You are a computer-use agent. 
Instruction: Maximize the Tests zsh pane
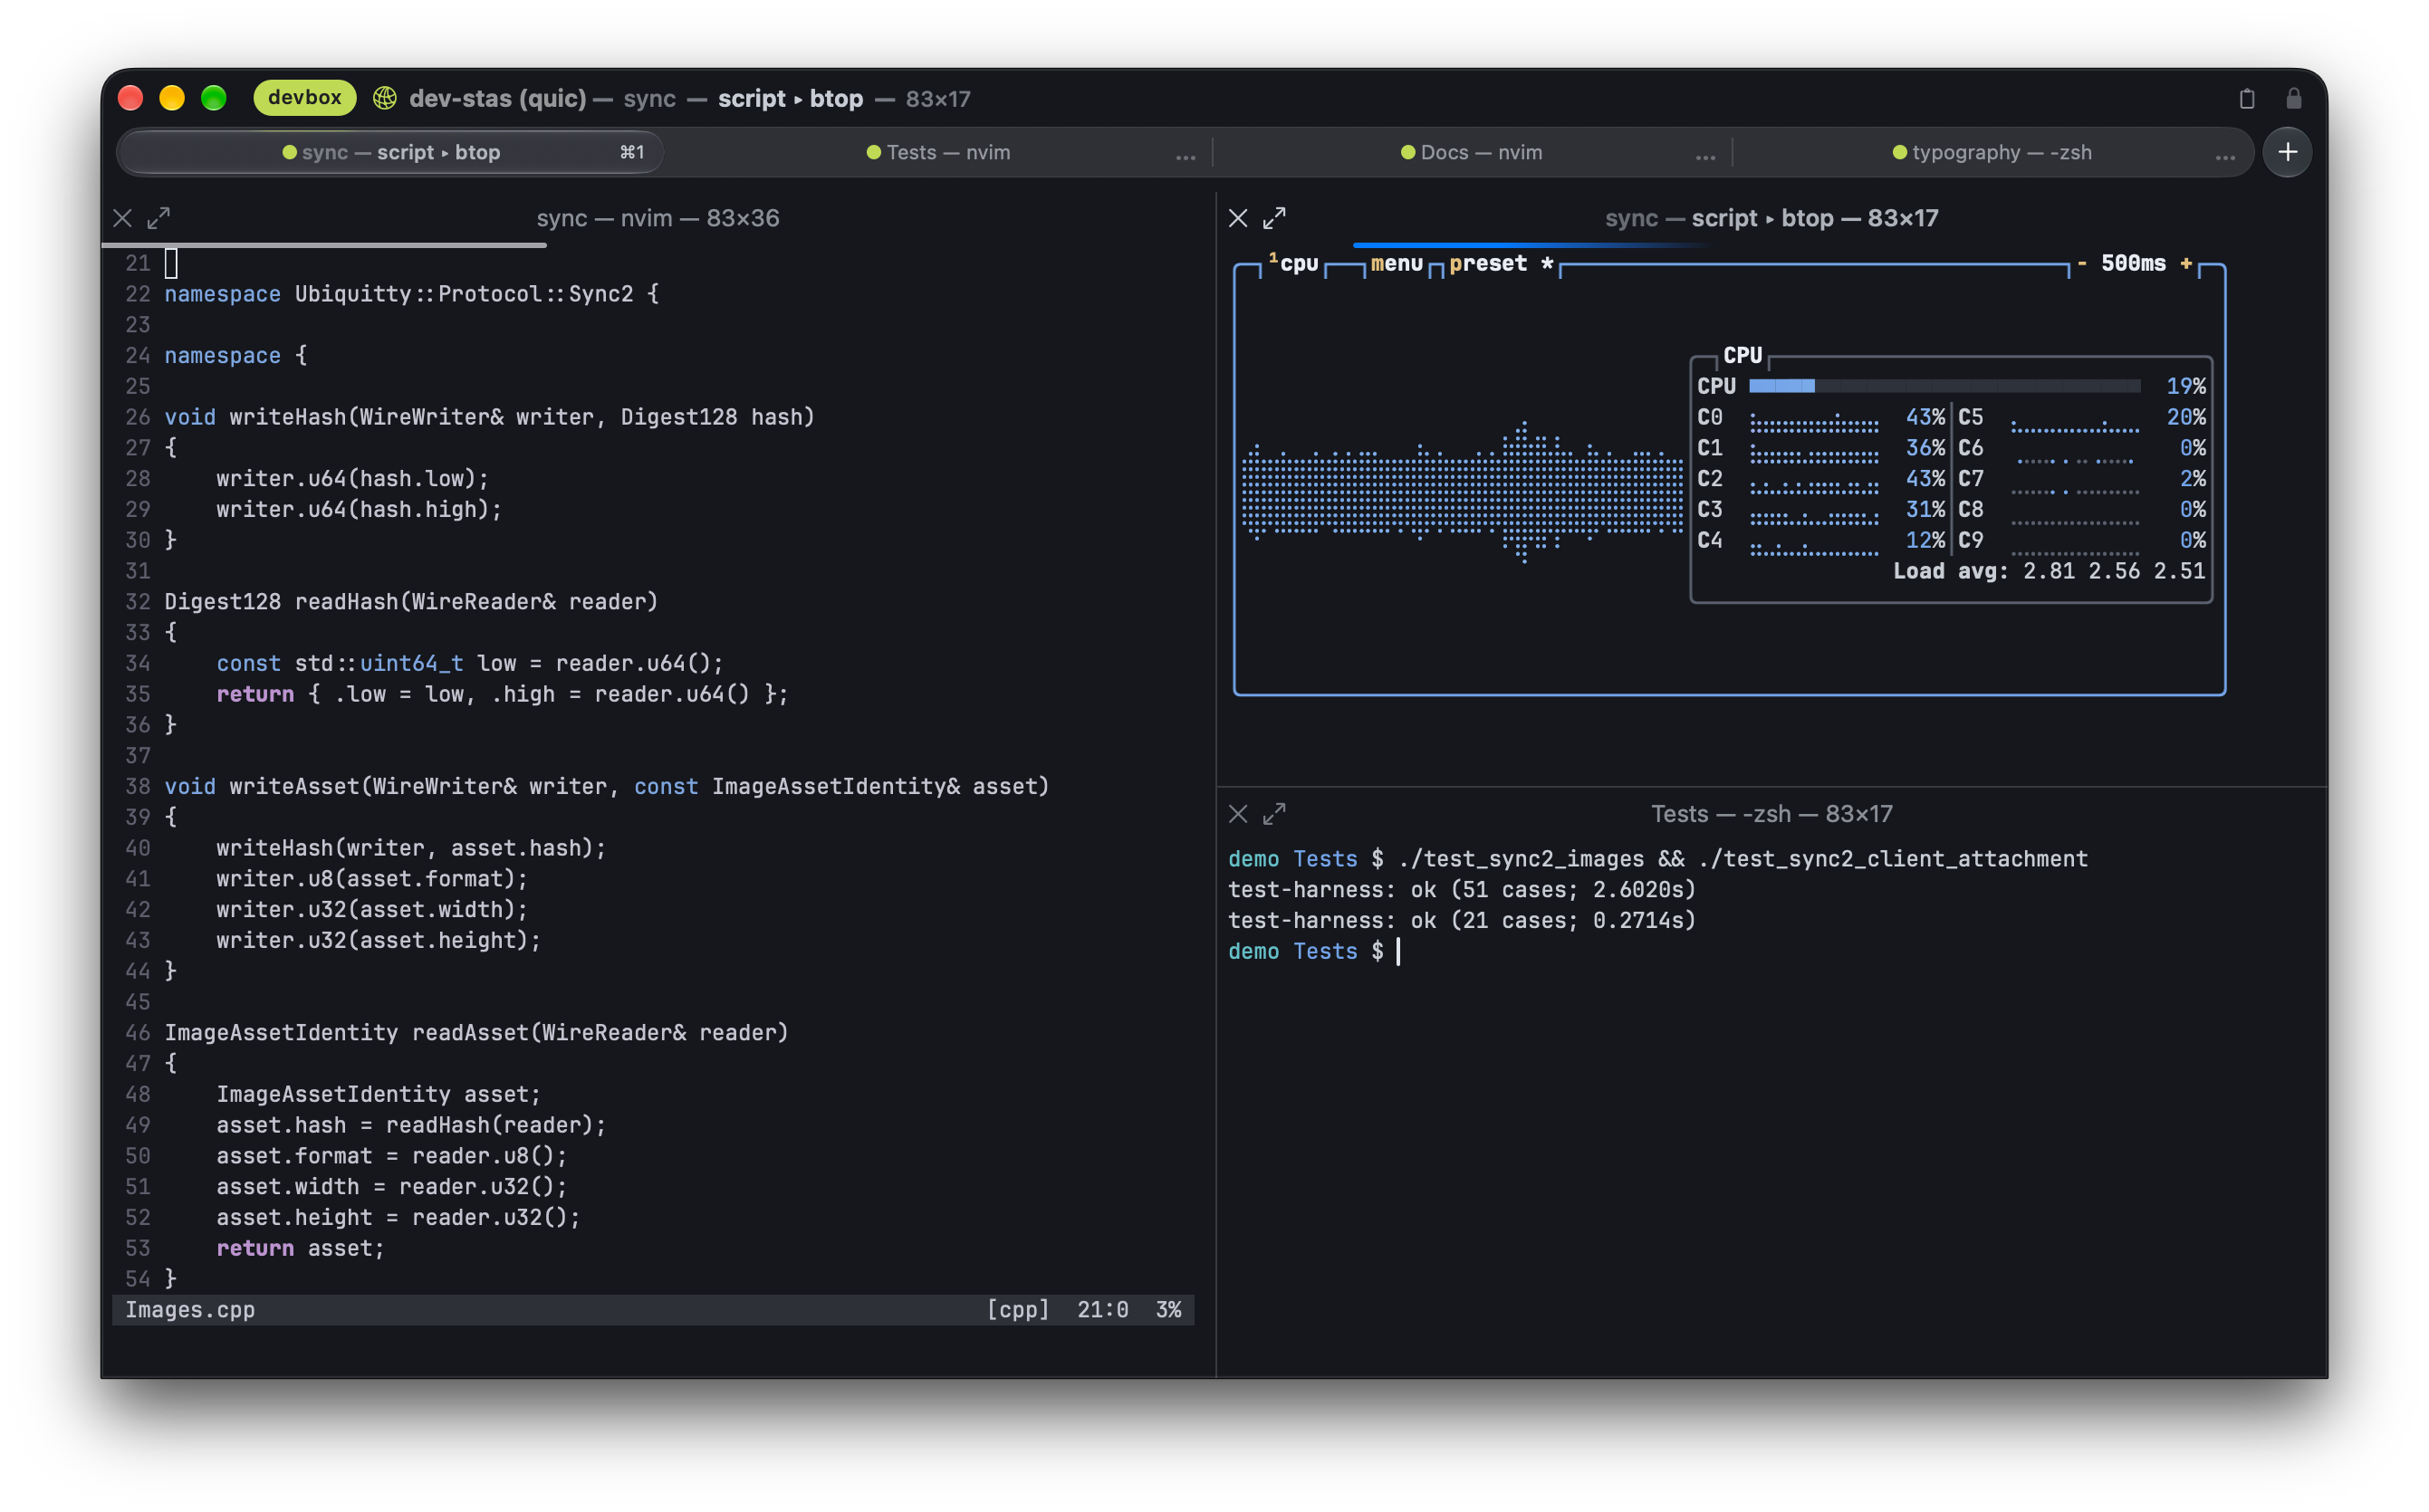click(1274, 814)
